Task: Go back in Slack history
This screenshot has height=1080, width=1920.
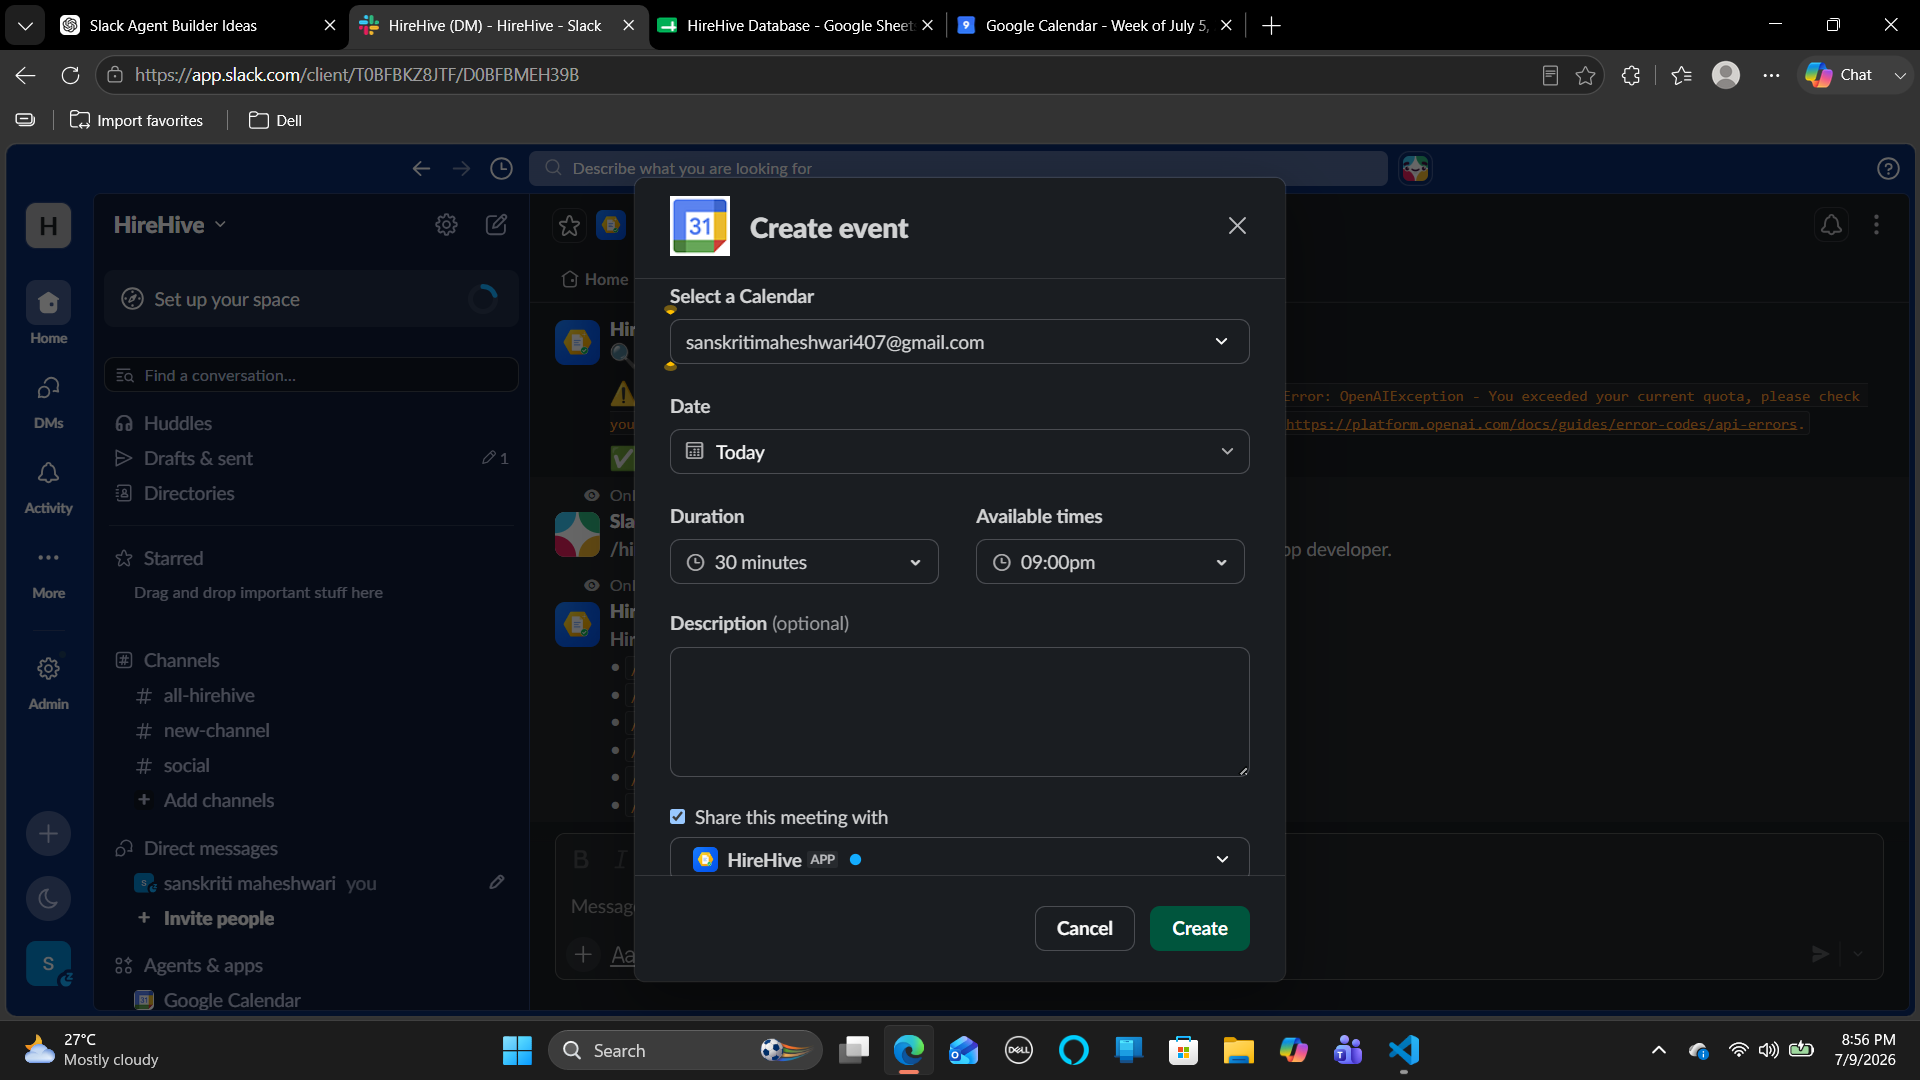Action: [421, 168]
